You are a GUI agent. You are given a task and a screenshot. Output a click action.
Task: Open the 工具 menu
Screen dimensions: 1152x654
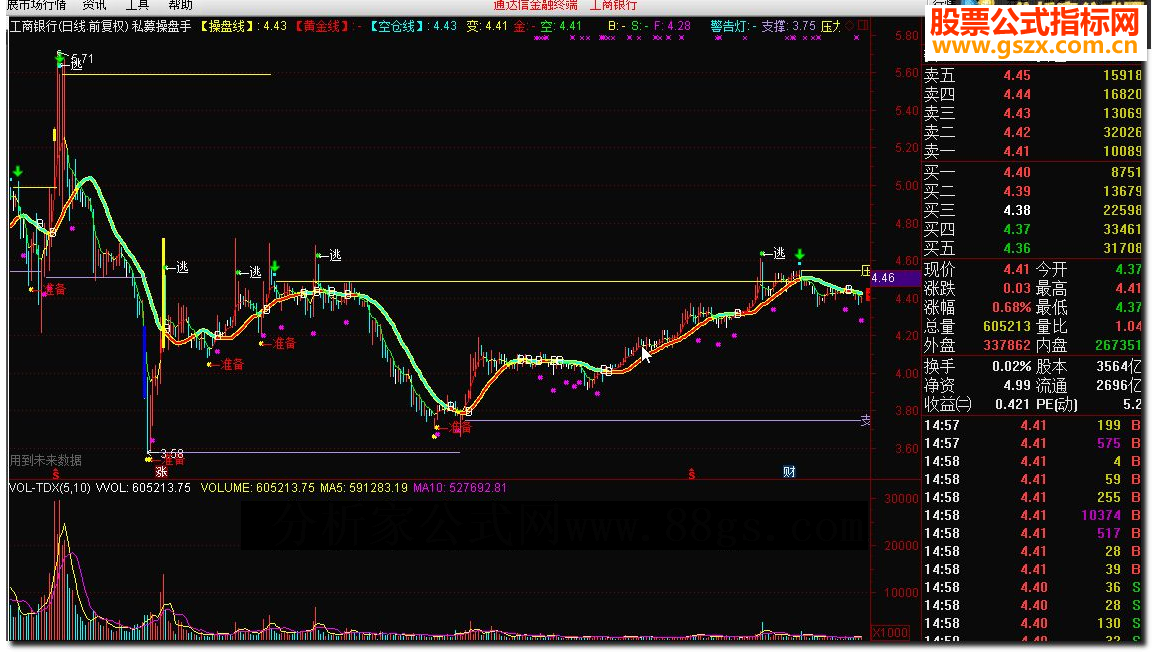click(x=137, y=5)
